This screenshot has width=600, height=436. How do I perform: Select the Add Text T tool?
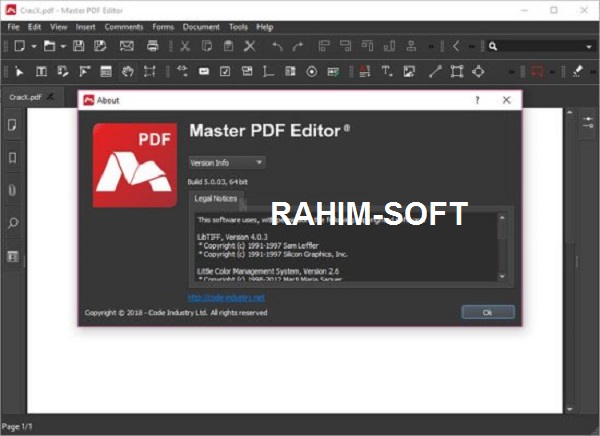(x=386, y=72)
